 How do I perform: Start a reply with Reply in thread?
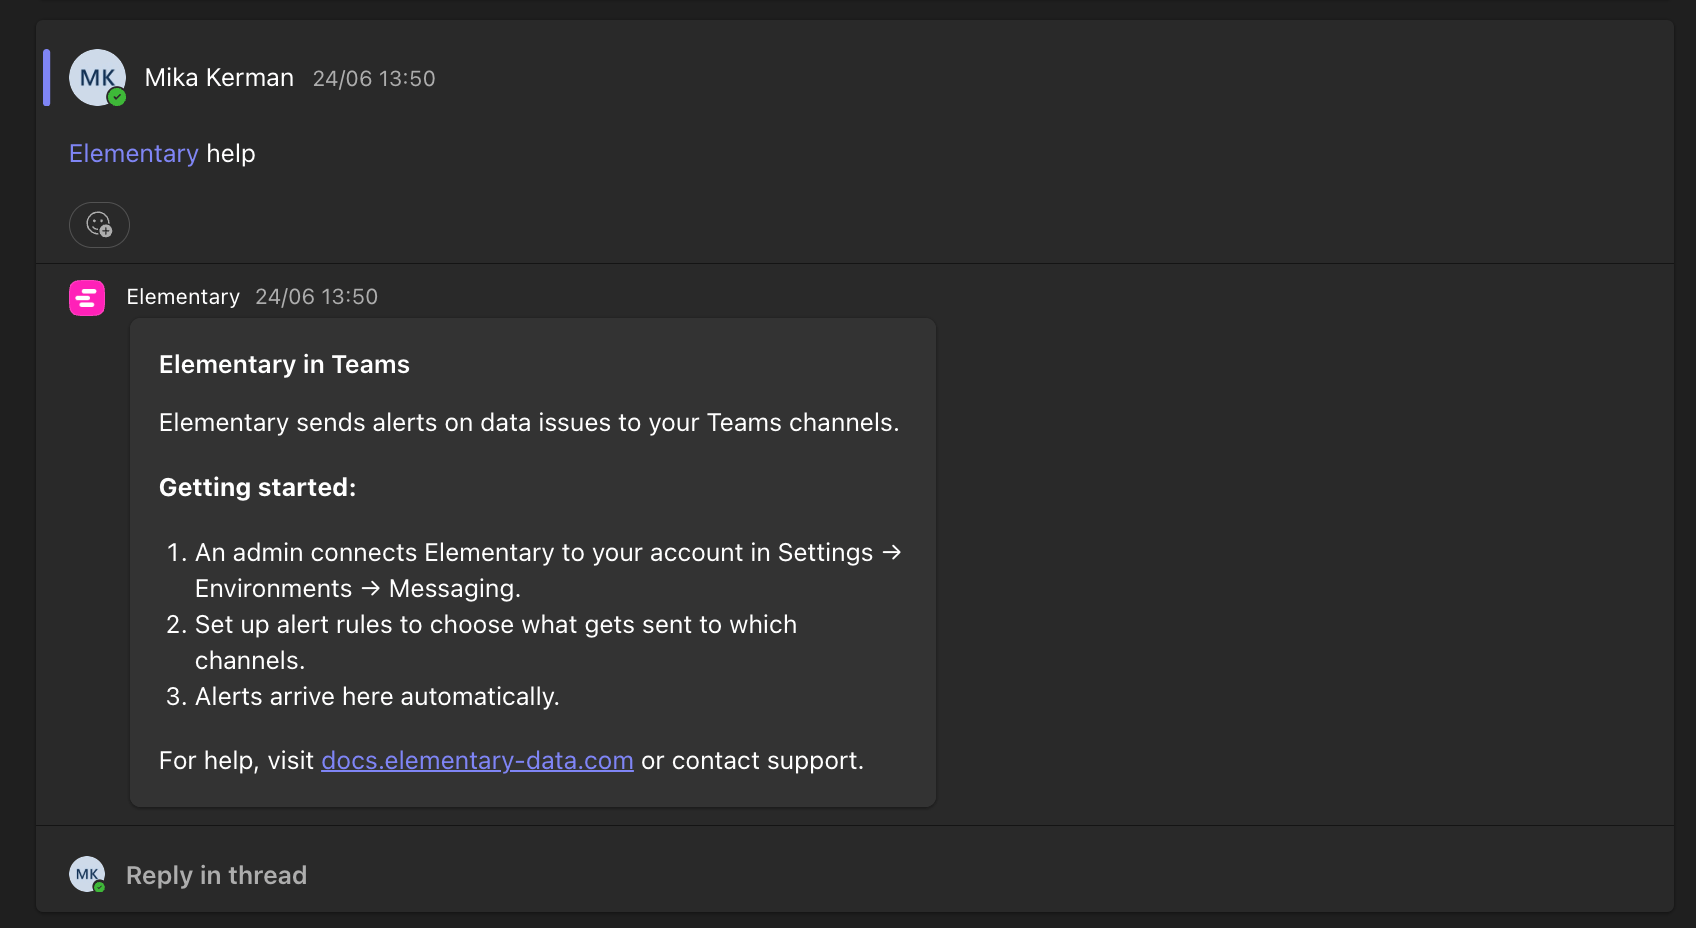click(x=216, y=875)
